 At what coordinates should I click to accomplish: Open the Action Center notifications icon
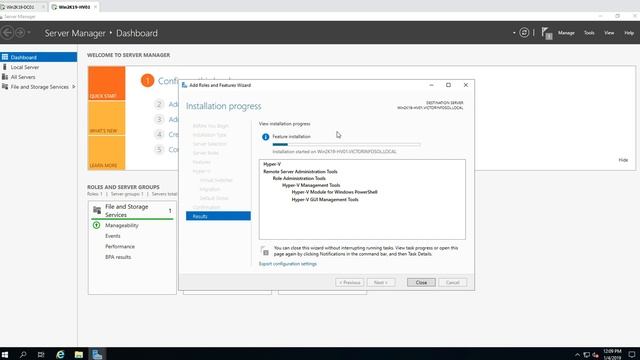632,354
